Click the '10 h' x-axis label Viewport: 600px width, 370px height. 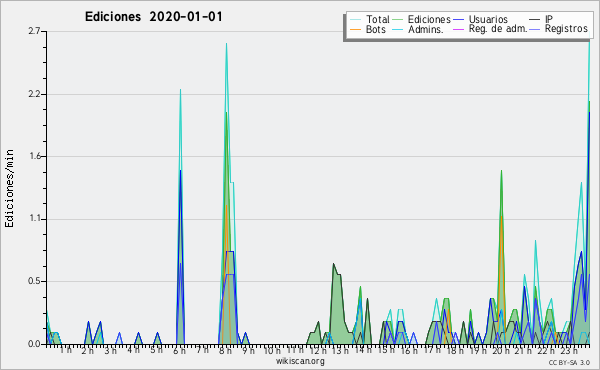point(272,351)
